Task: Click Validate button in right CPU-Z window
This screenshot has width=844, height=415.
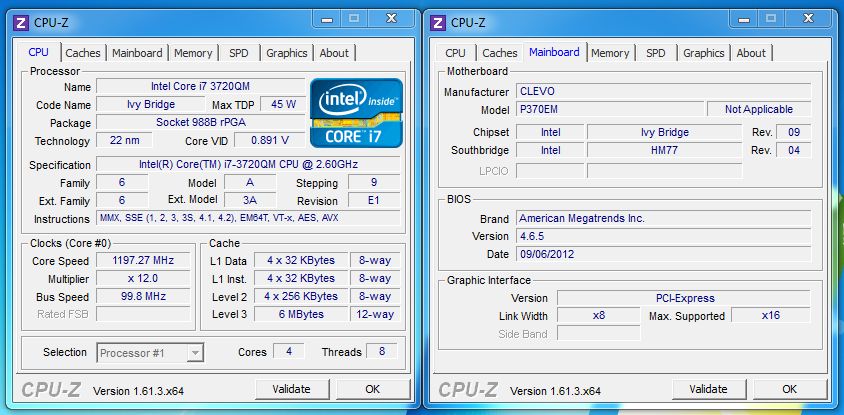Action: coord(708,389)
